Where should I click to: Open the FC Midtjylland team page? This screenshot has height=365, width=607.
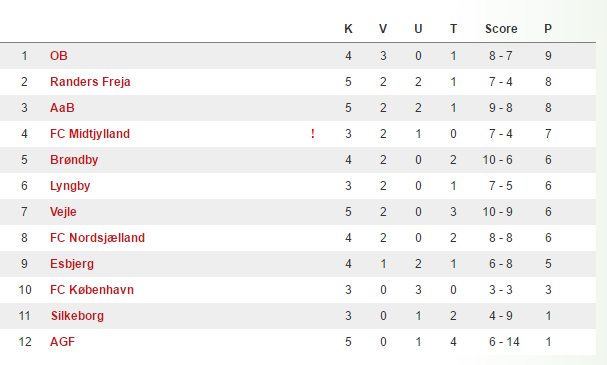(x=90, y=134)
